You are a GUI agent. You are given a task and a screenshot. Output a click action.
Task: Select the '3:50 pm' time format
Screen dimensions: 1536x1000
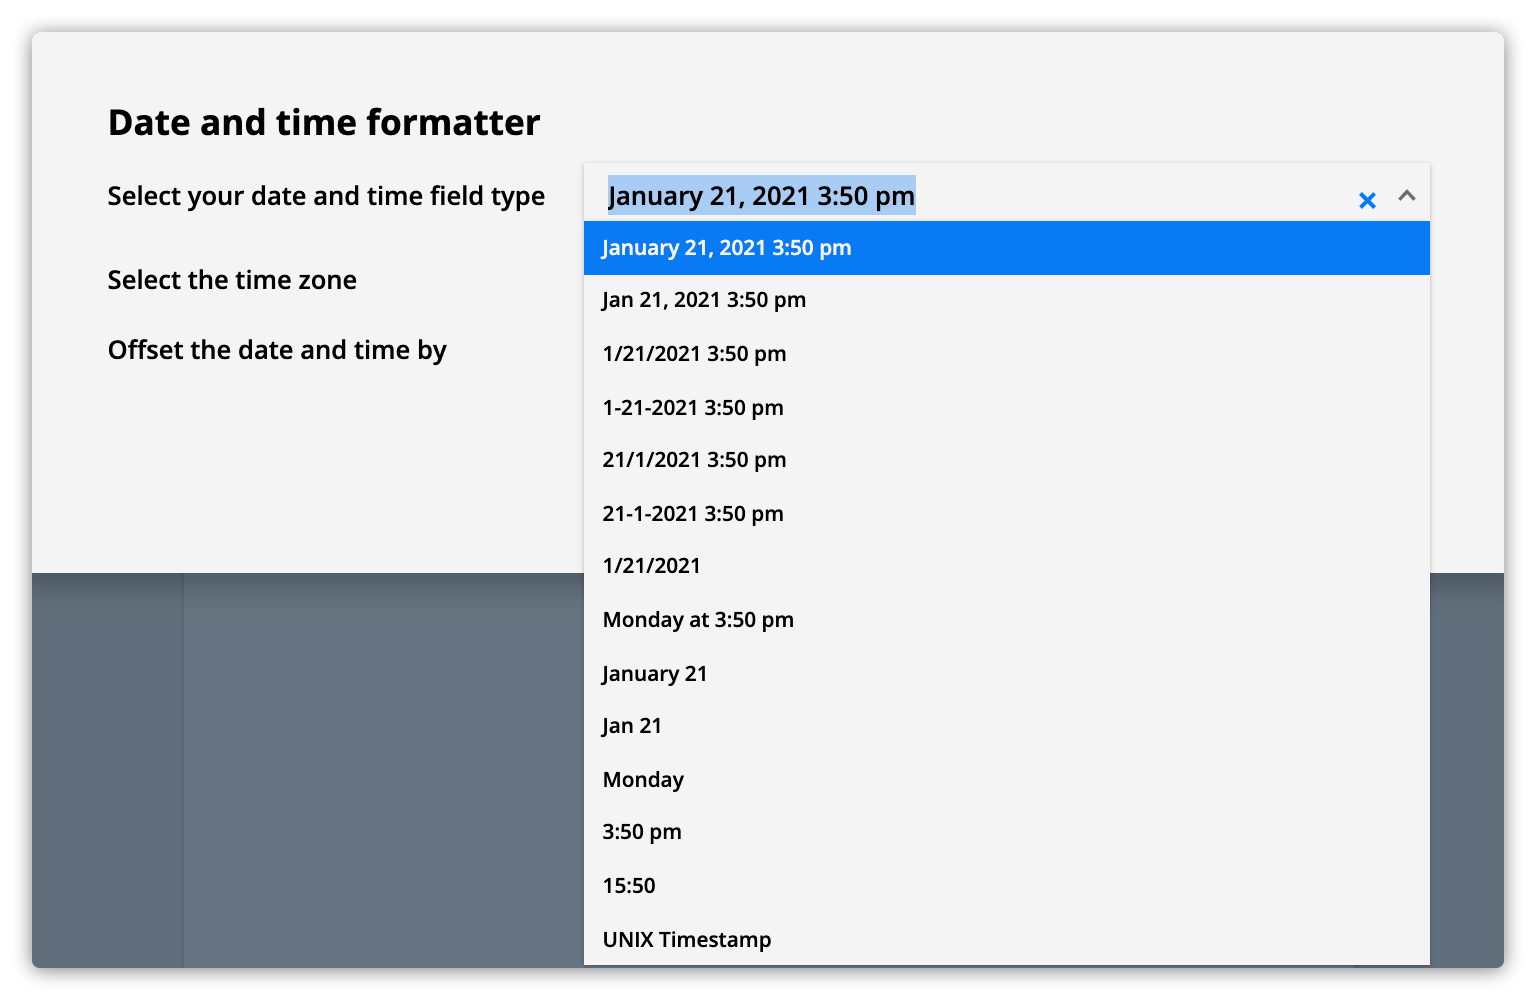[x=642, y=832]
